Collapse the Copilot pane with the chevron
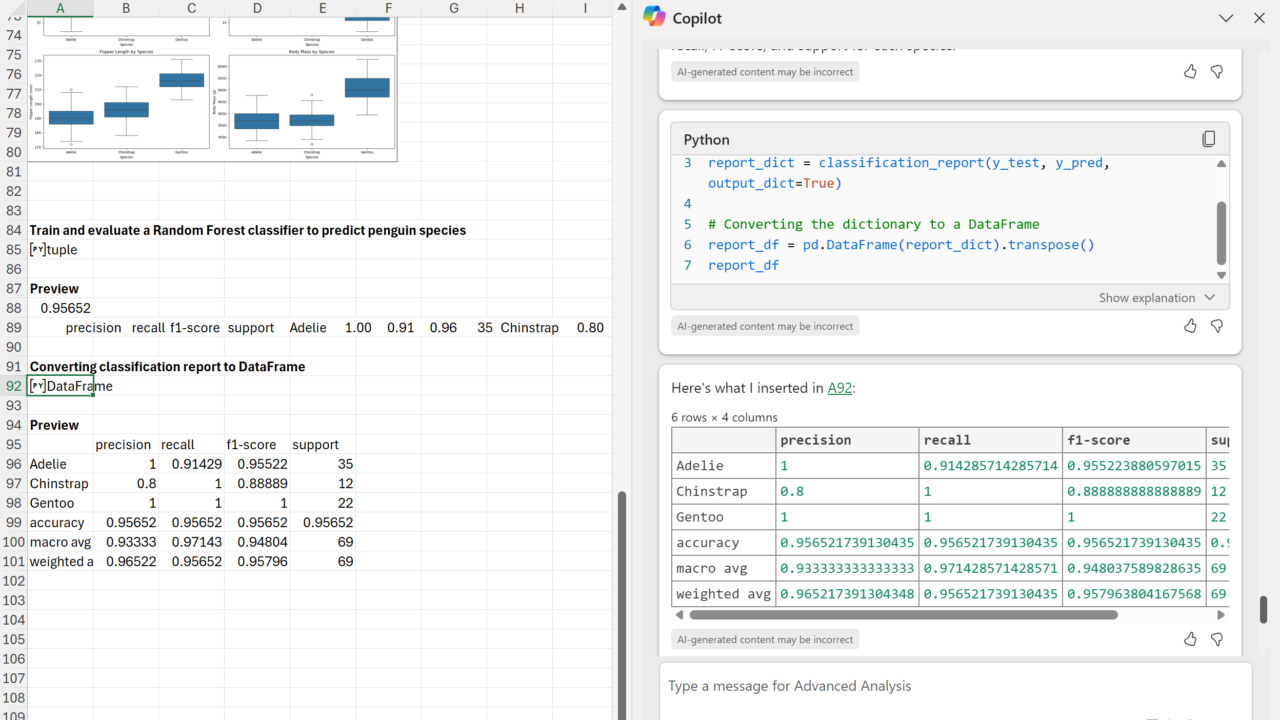The width and height of the screenshot is (1280, 720). pyautogui.click(x=1226, y=18)
